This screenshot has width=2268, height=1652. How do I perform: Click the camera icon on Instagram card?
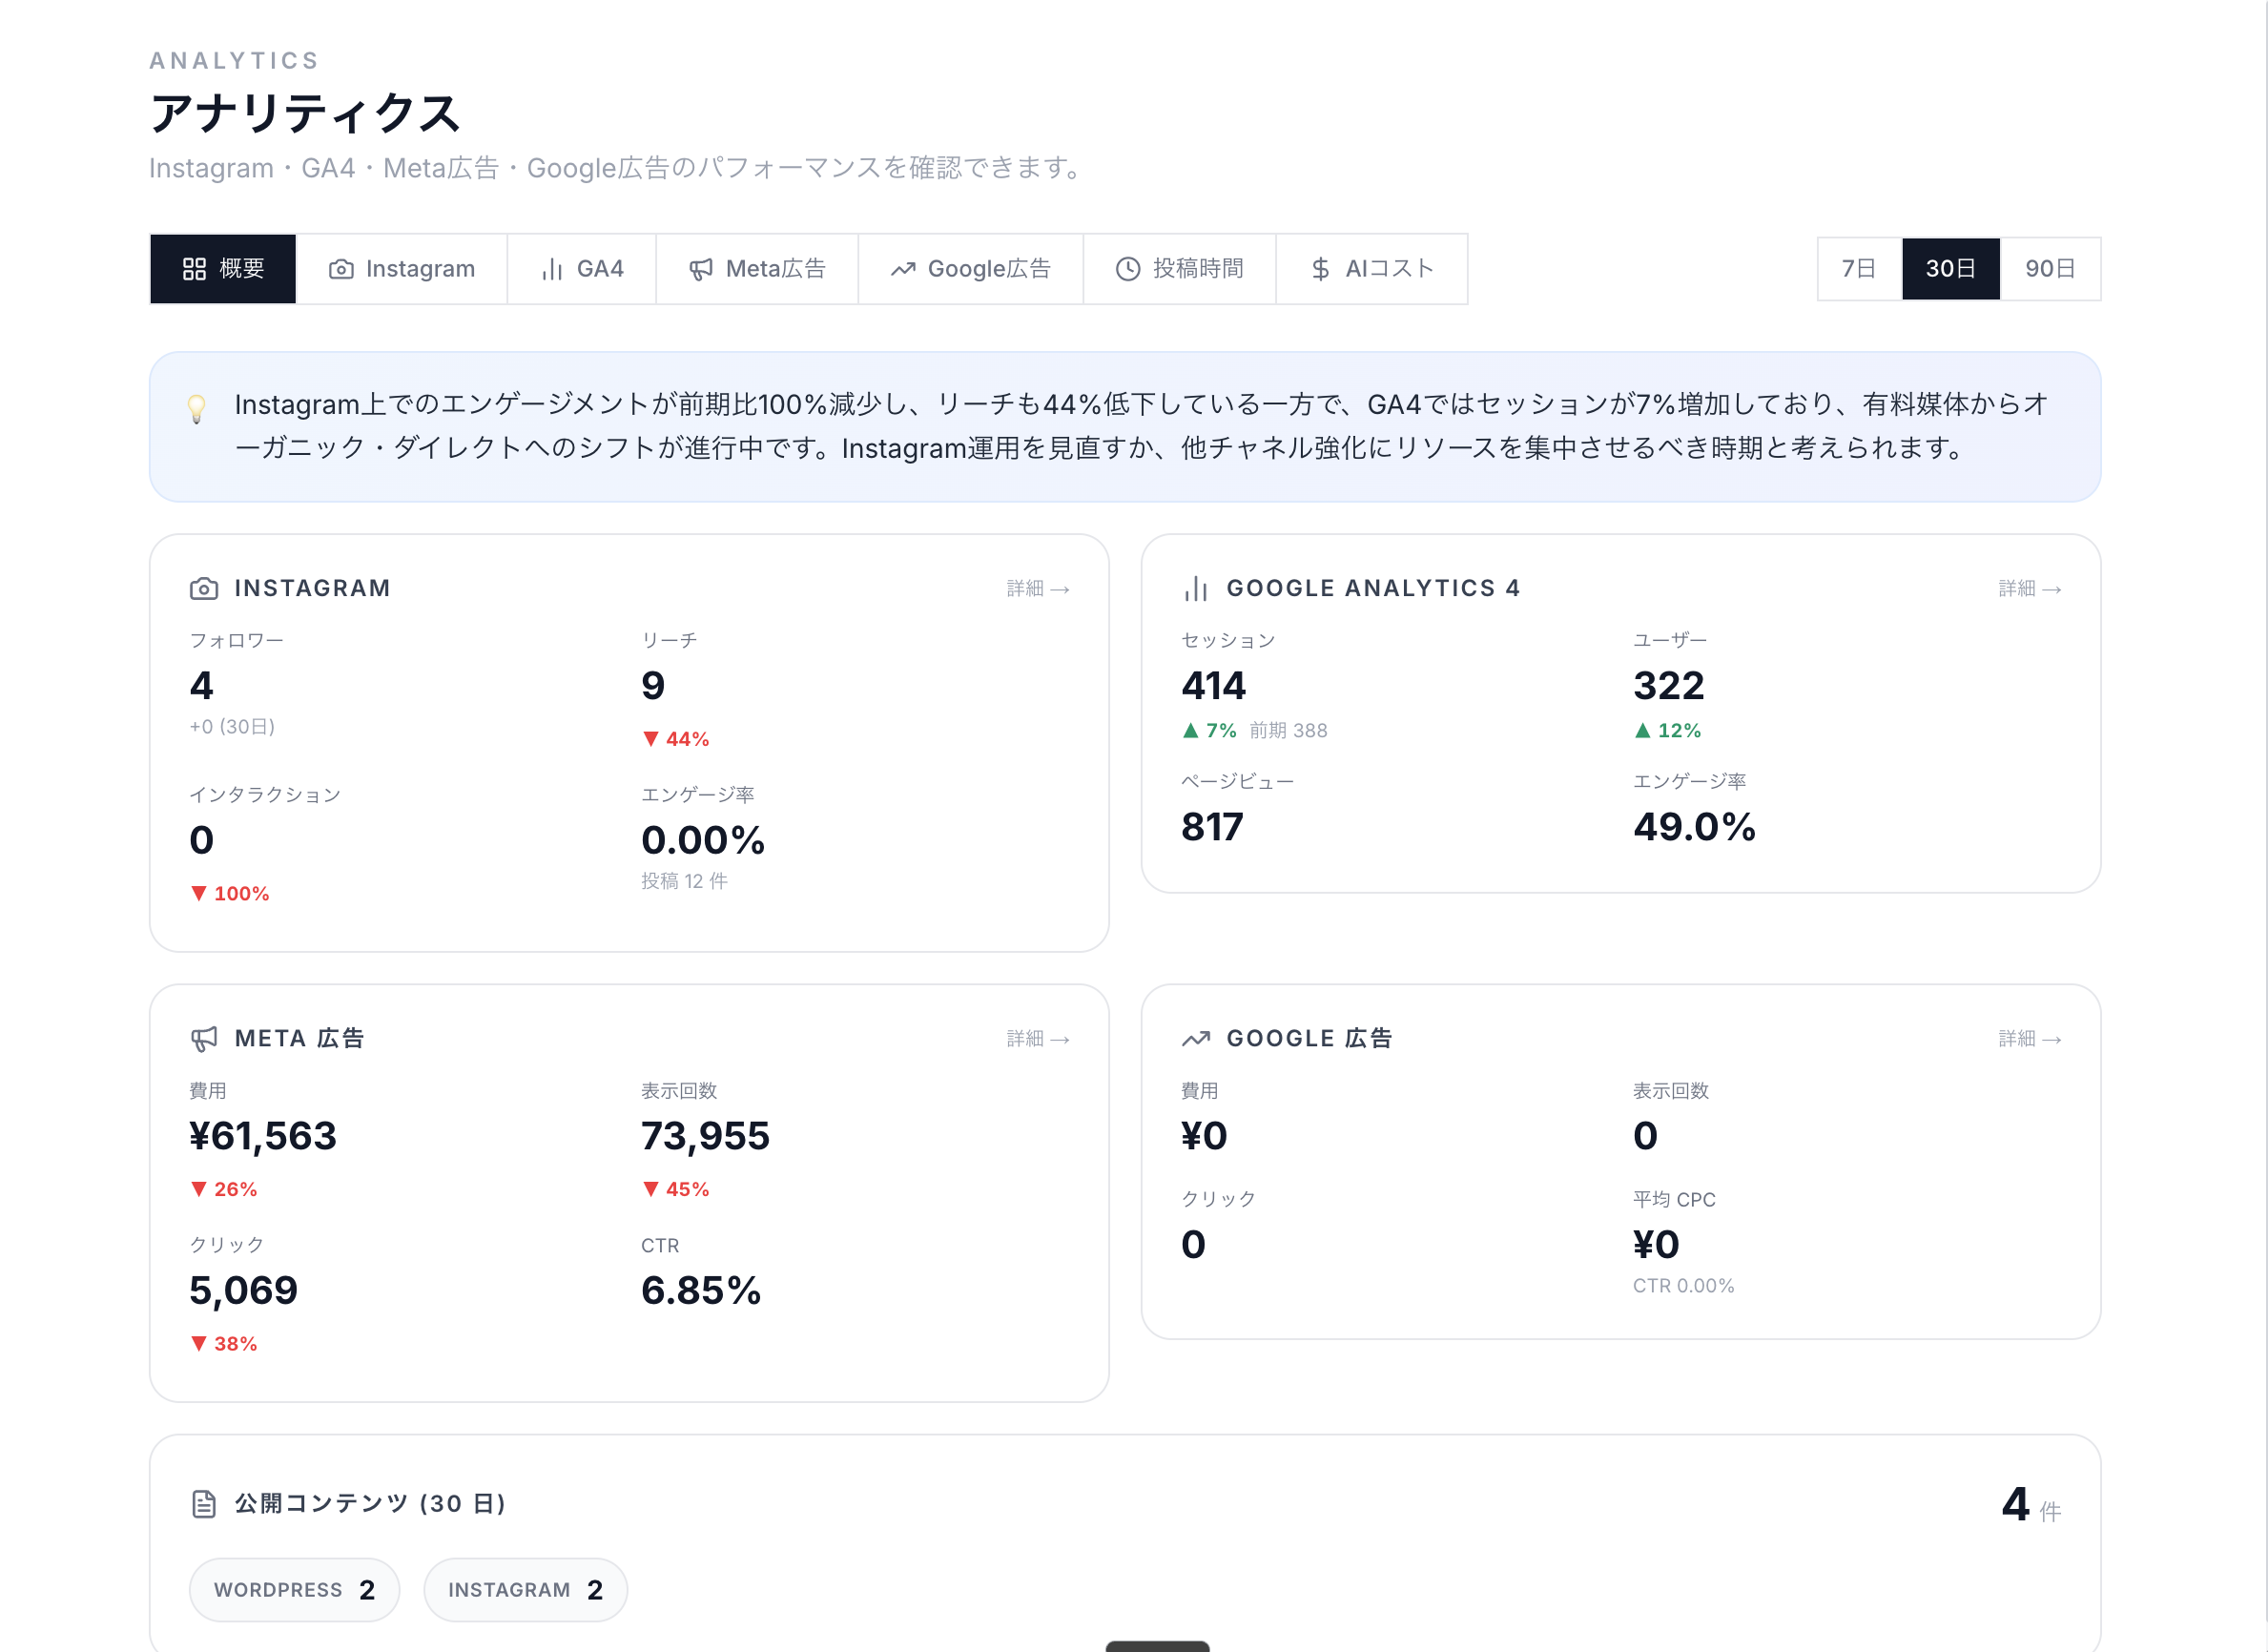point(204,589)
